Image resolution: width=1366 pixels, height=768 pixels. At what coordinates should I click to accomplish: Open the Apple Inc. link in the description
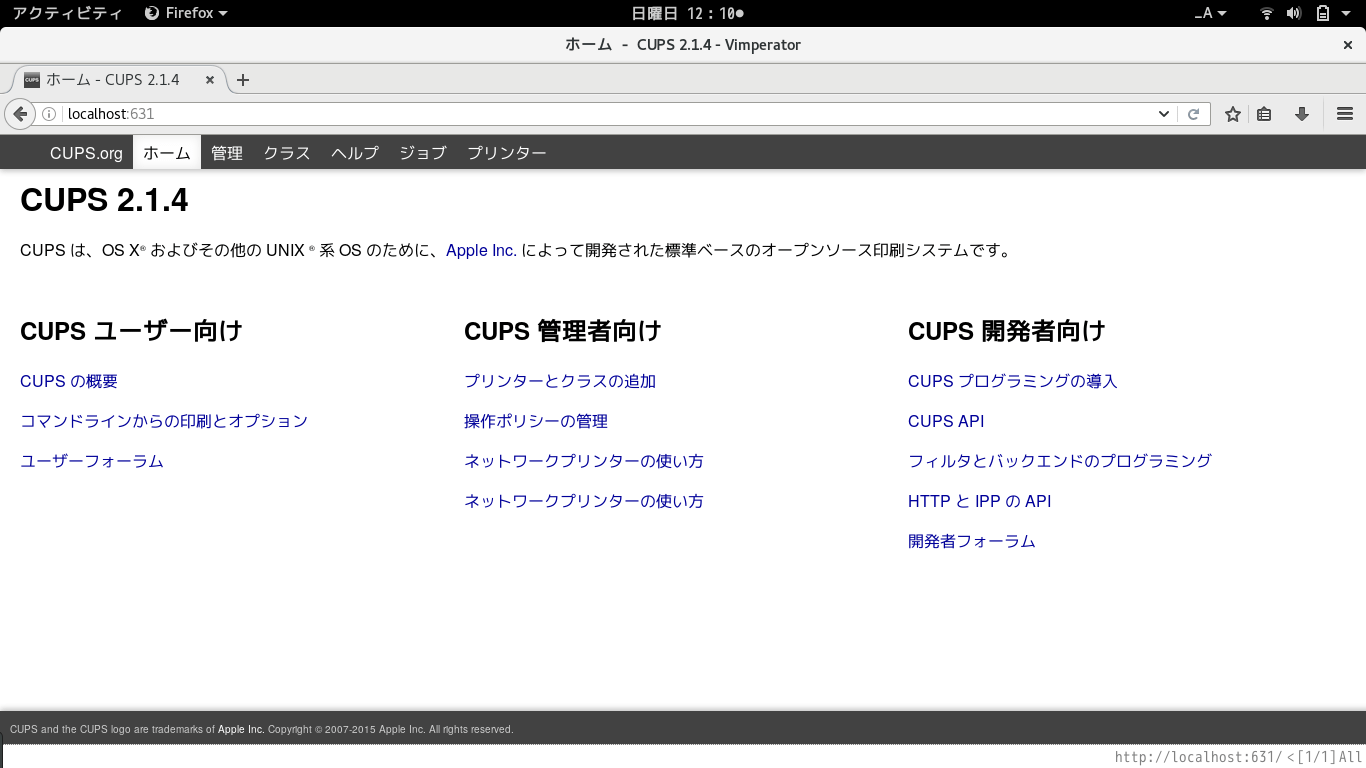click(481, 251)
